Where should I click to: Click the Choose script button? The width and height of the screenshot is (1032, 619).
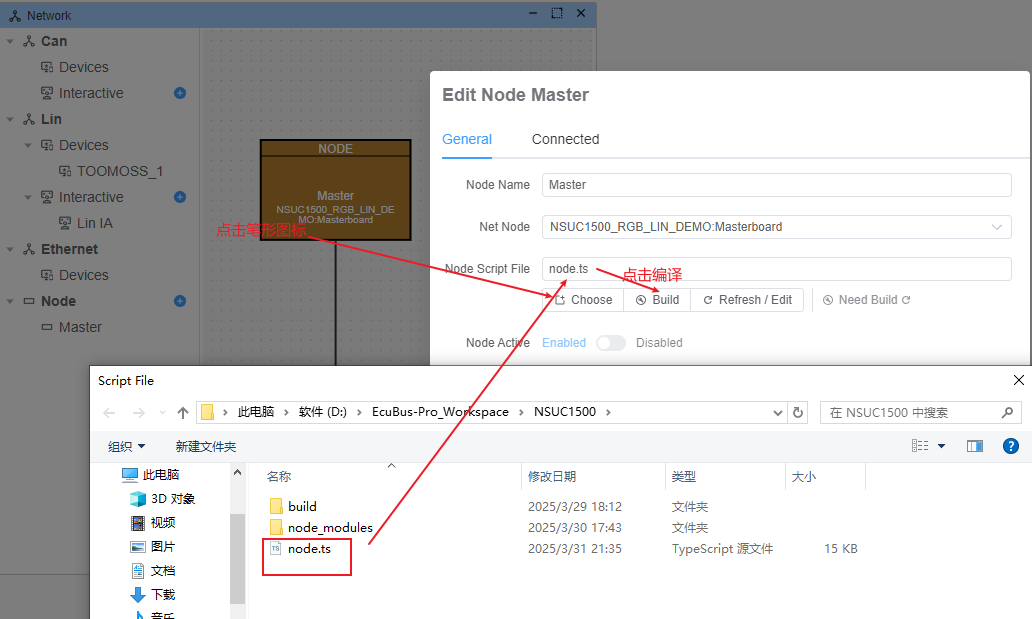tap(583, 300)
